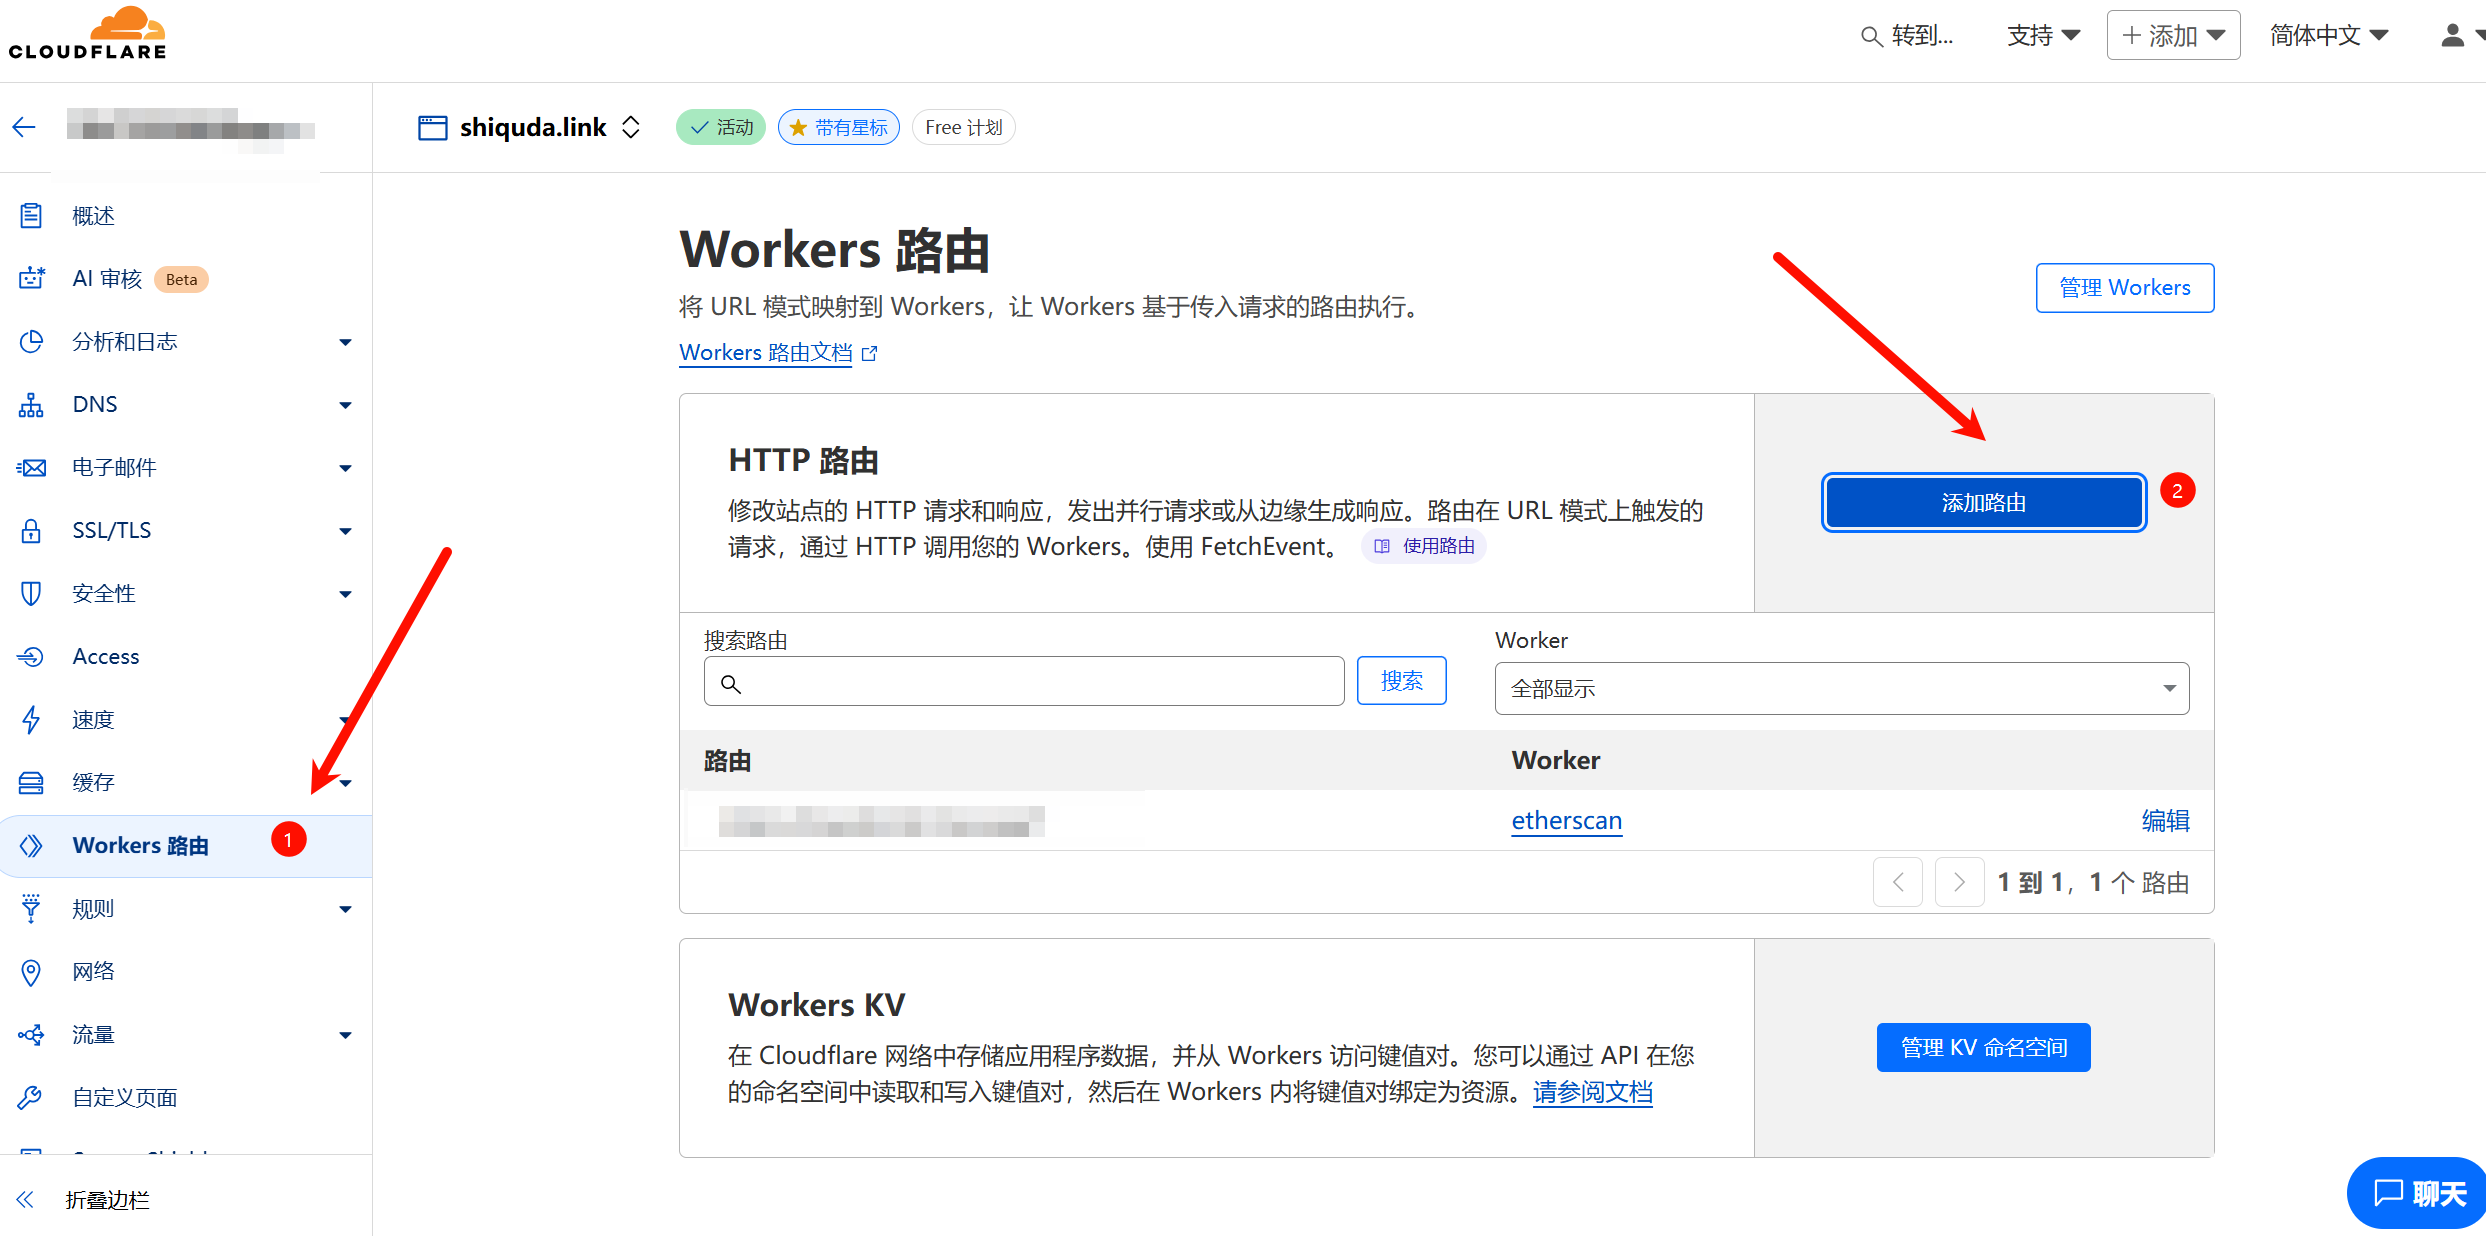Open the domain switcher for shiquda.link
Viewport: 2486px width, 1236px height.
coord(631,127)
